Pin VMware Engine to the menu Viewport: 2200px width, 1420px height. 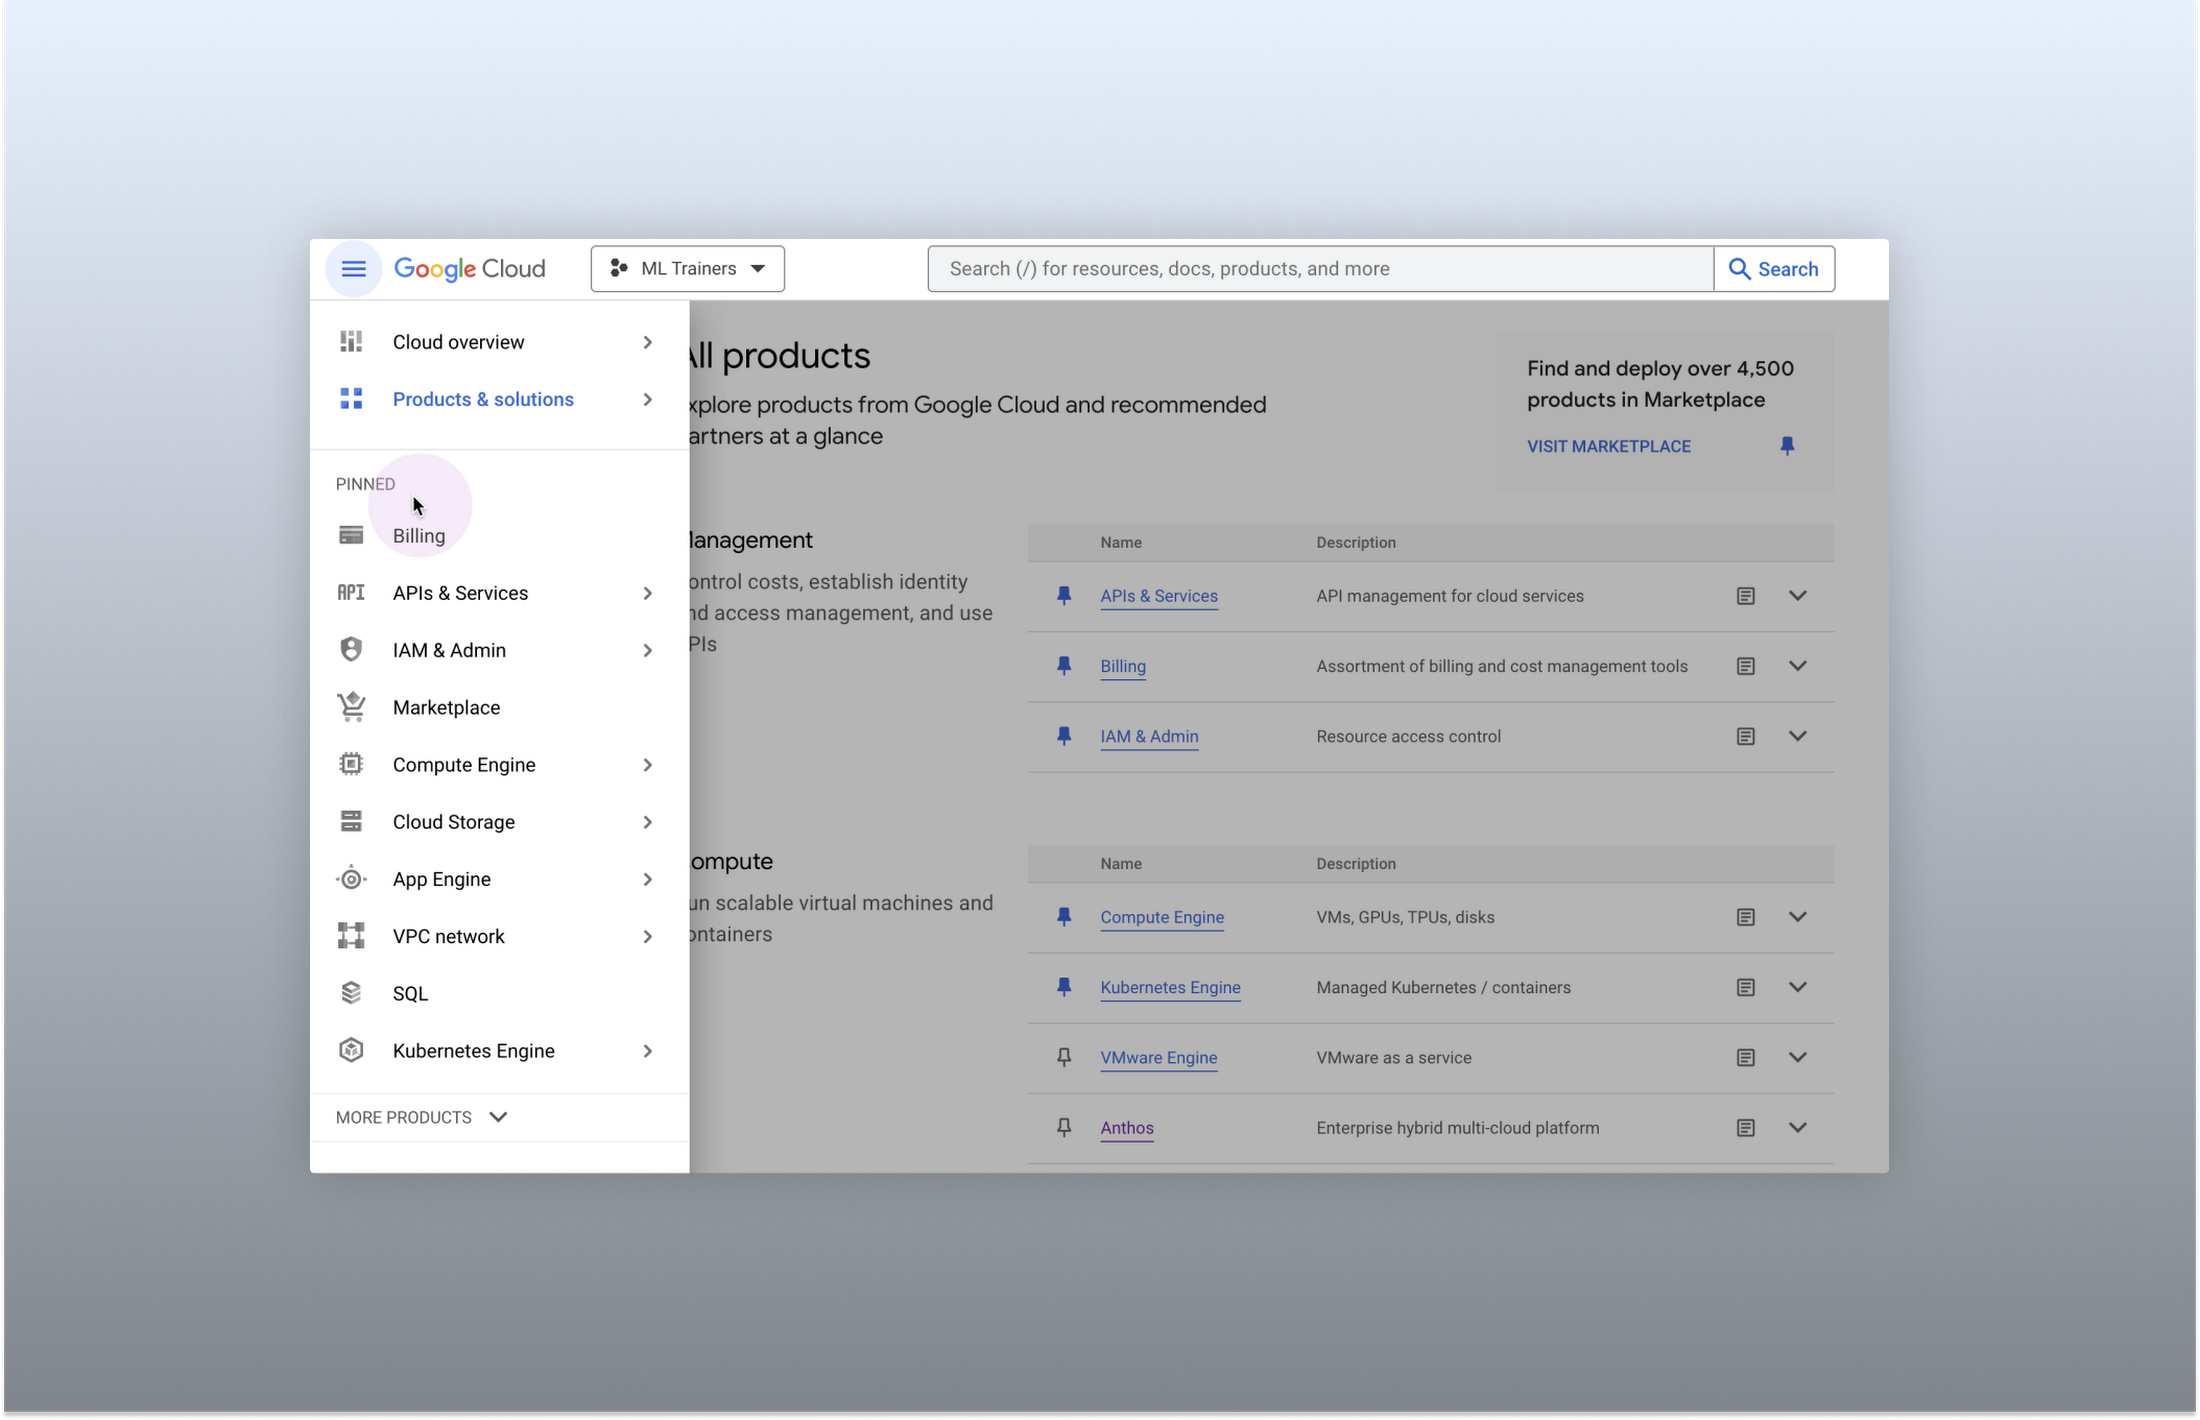point(1064,1057)
